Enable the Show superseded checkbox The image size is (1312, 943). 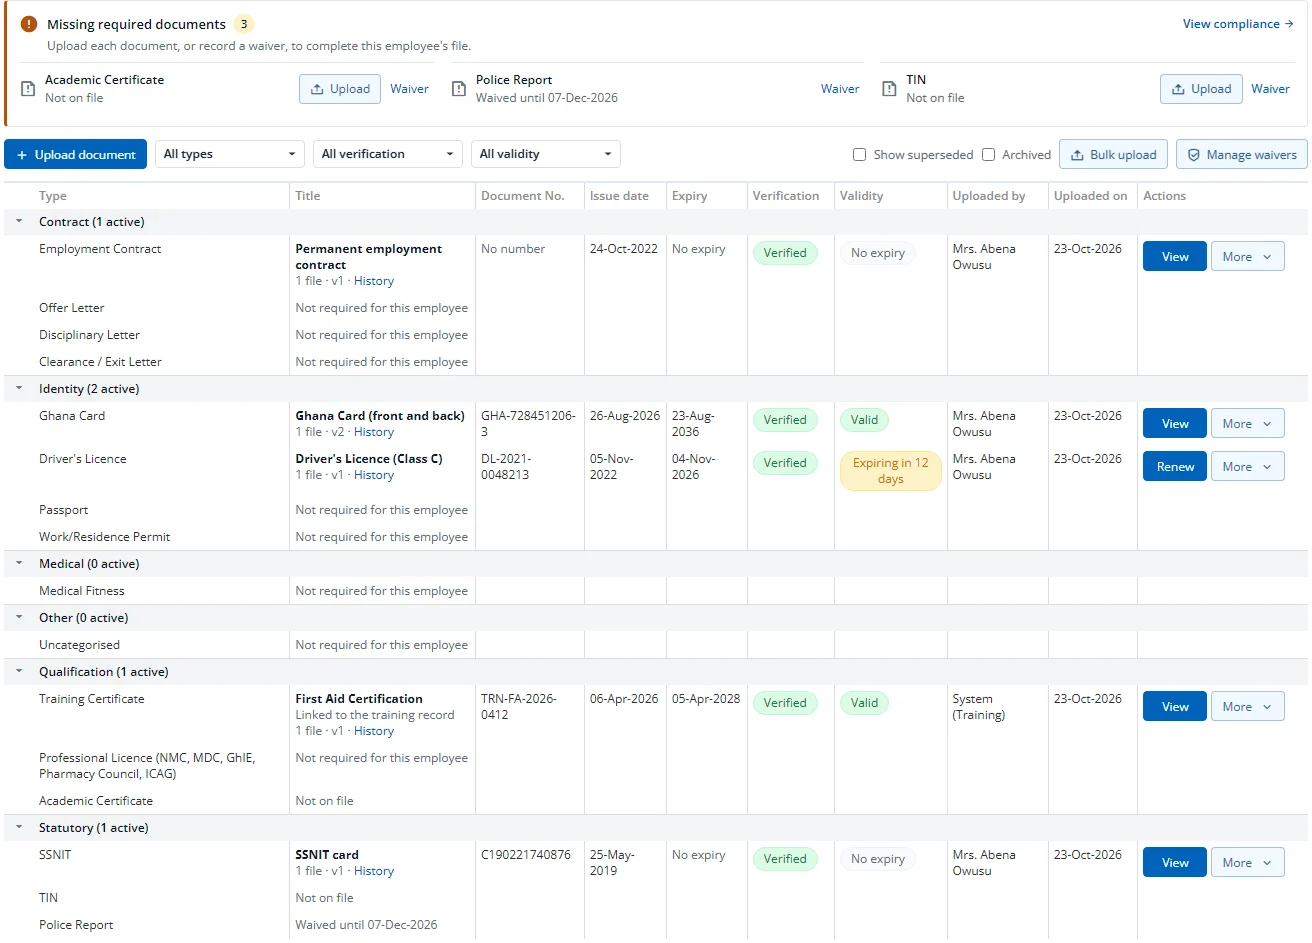[x=859, y=155]
